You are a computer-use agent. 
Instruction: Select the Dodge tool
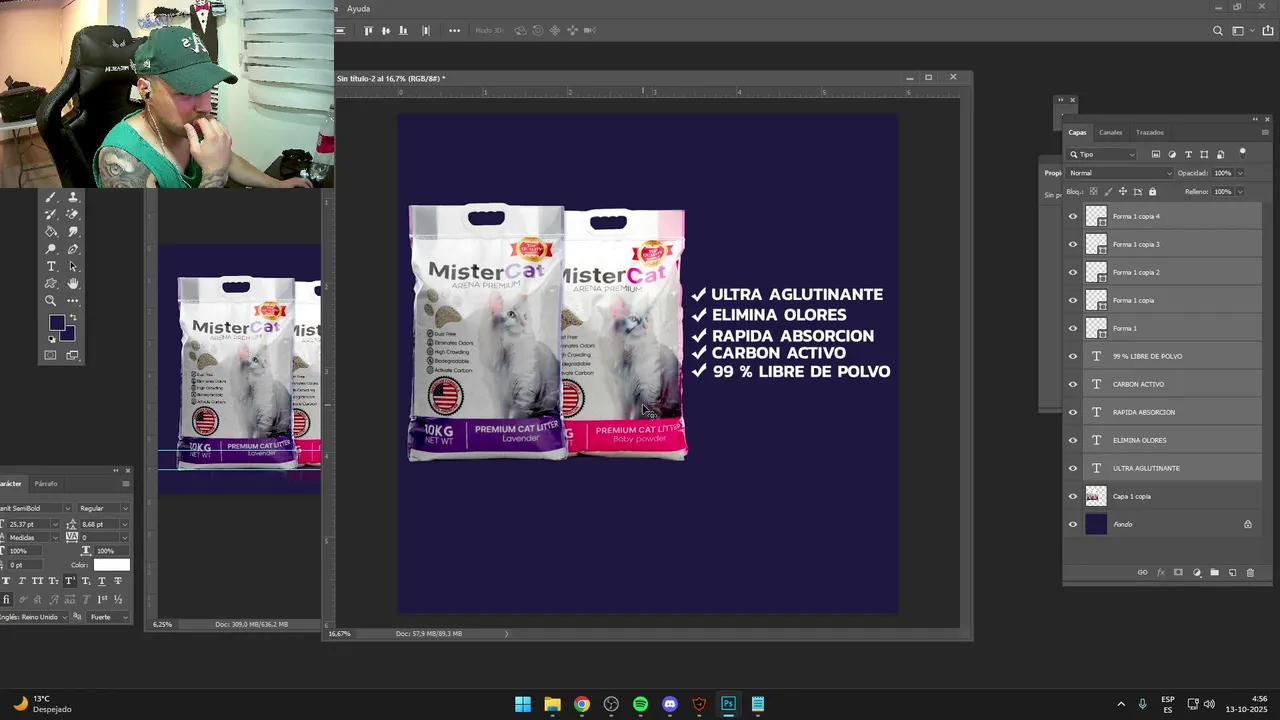tap(51, 249)
